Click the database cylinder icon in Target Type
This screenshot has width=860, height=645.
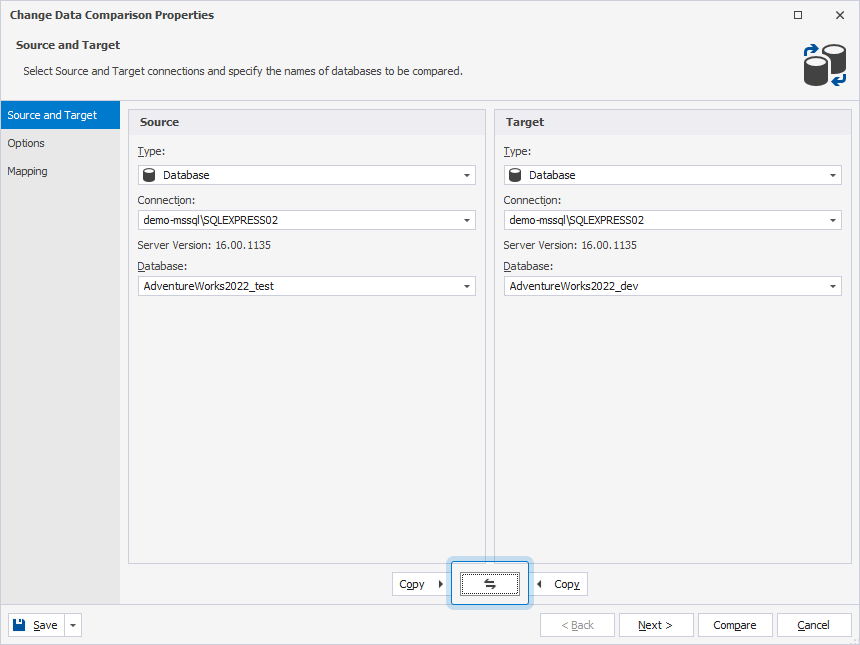[516, 175]
